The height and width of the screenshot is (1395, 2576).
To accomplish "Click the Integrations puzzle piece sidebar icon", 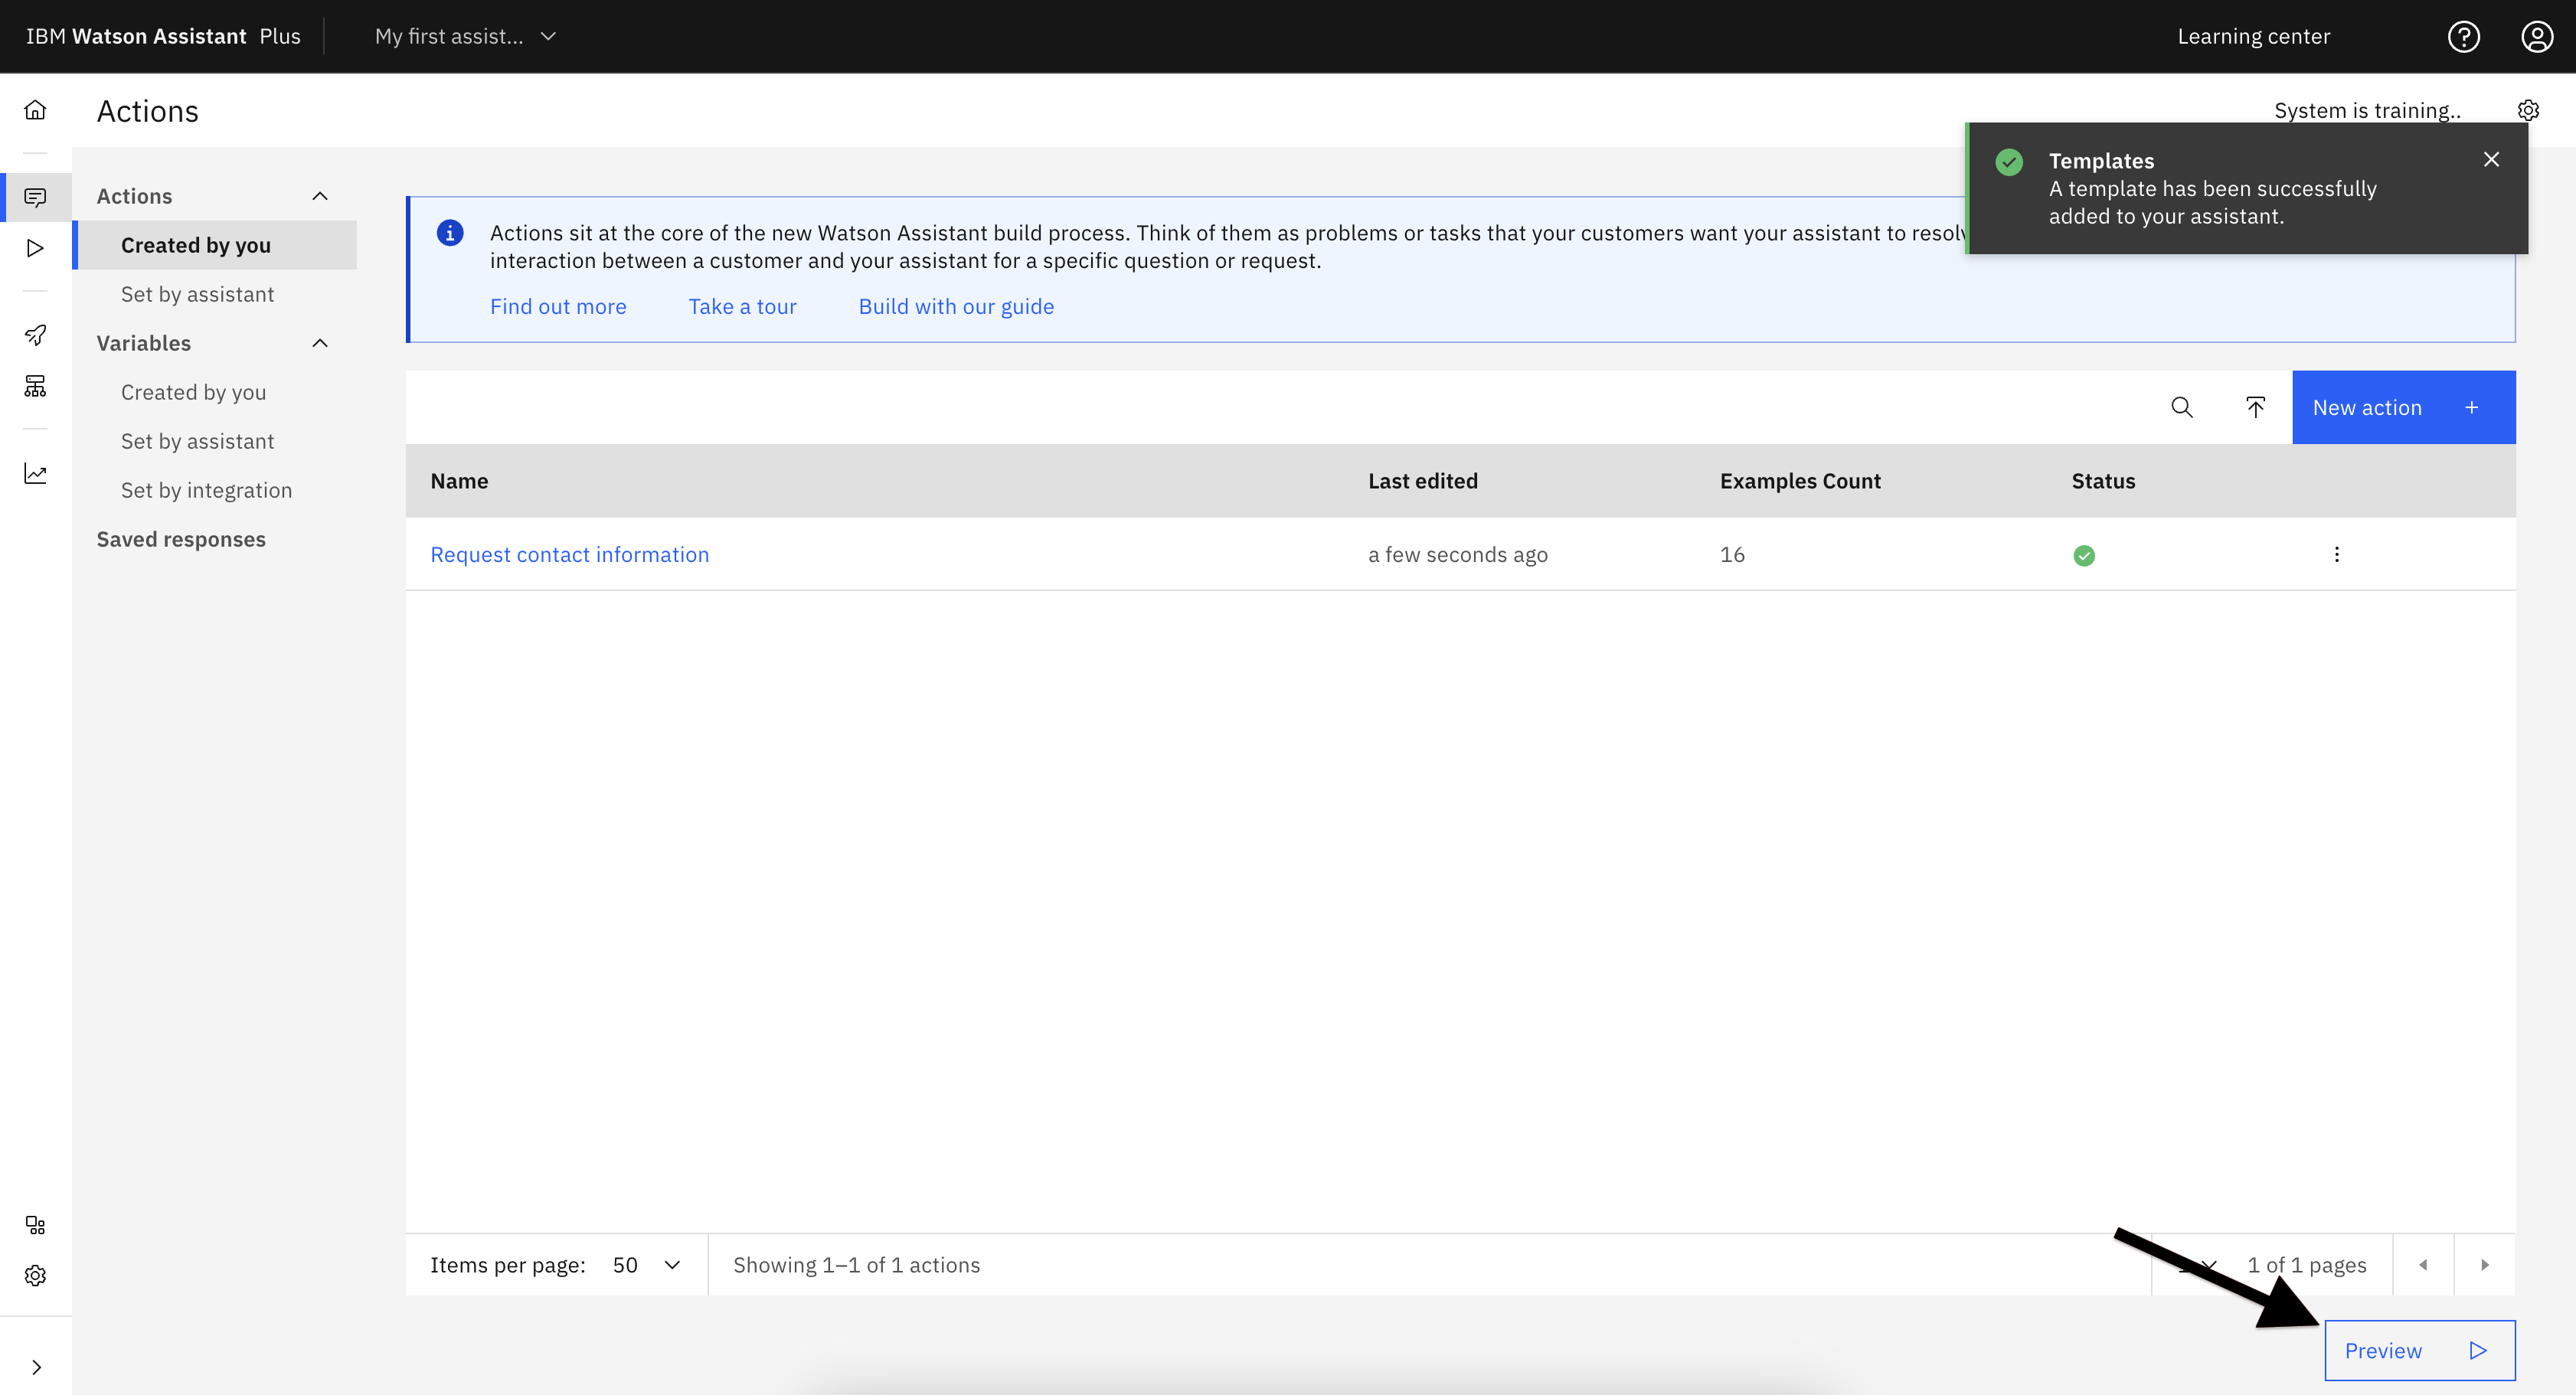I will point(36,1225).
